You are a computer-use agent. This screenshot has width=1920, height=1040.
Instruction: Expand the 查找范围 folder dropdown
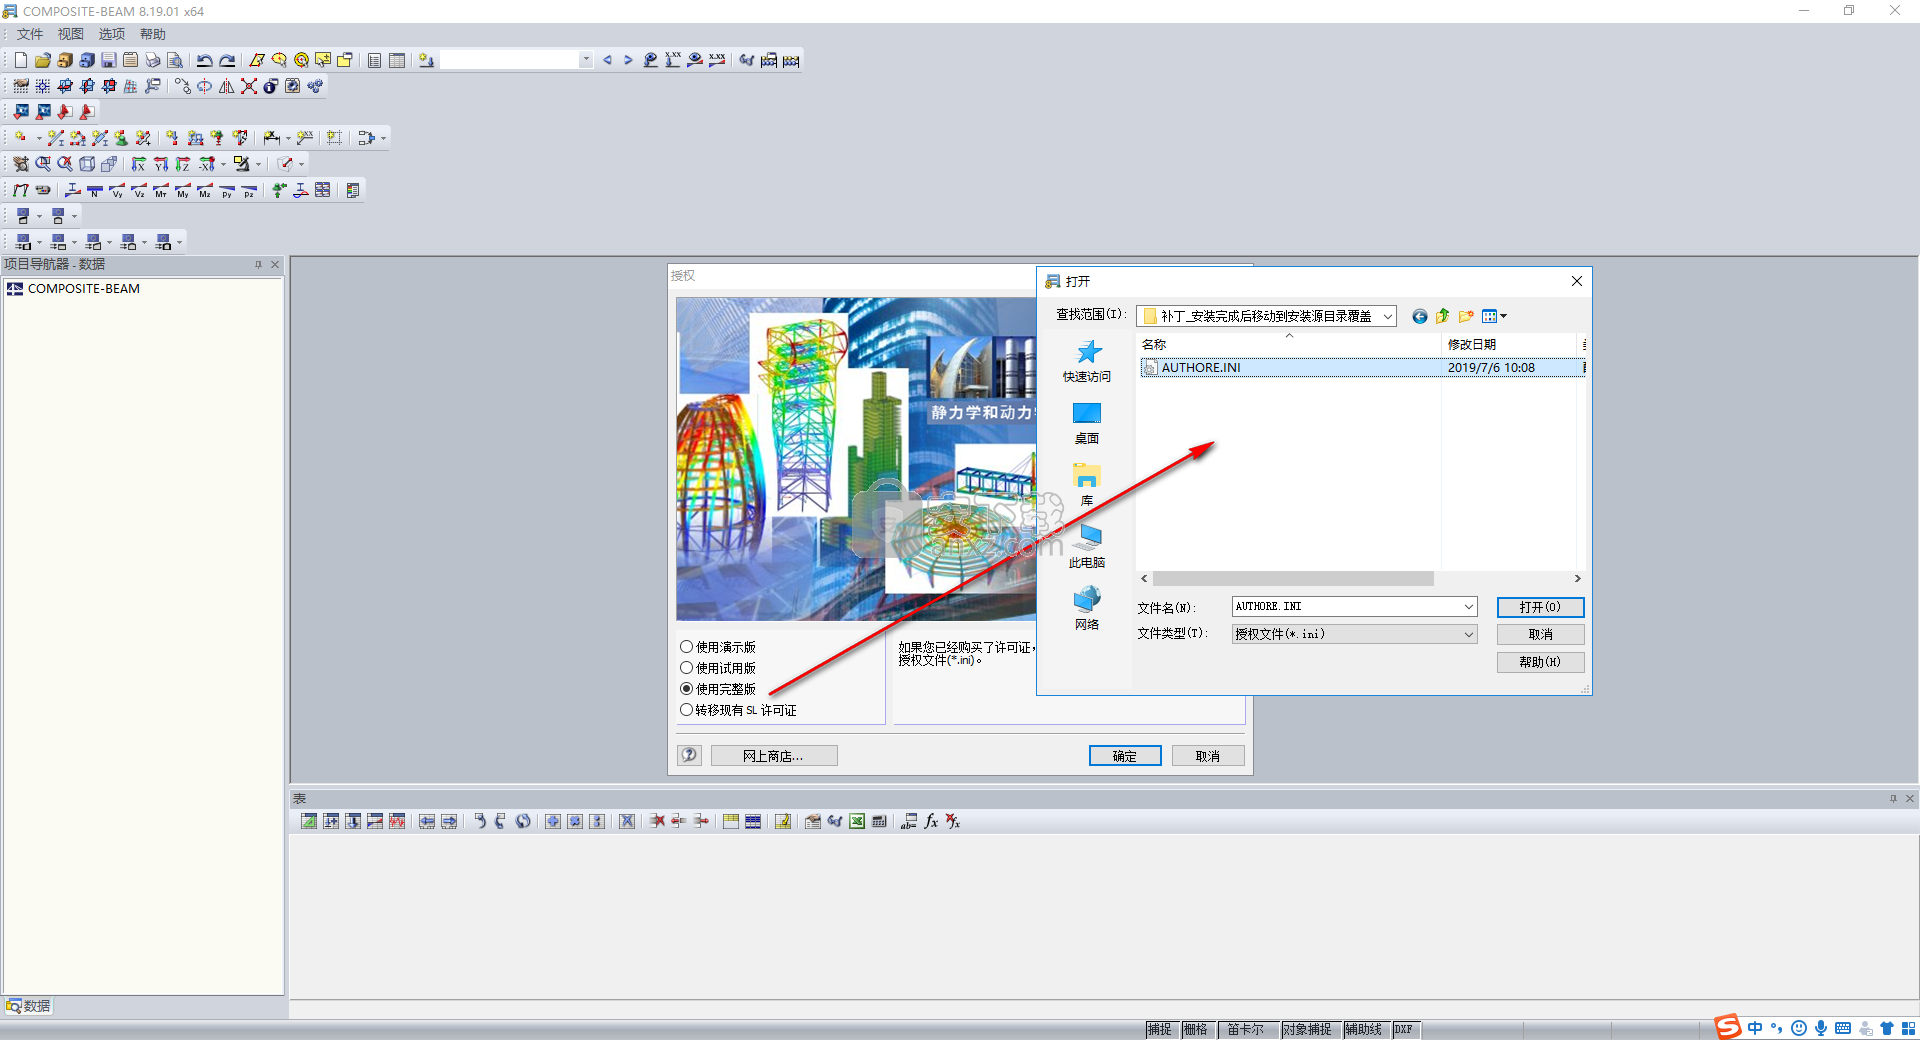[1388, 316]
